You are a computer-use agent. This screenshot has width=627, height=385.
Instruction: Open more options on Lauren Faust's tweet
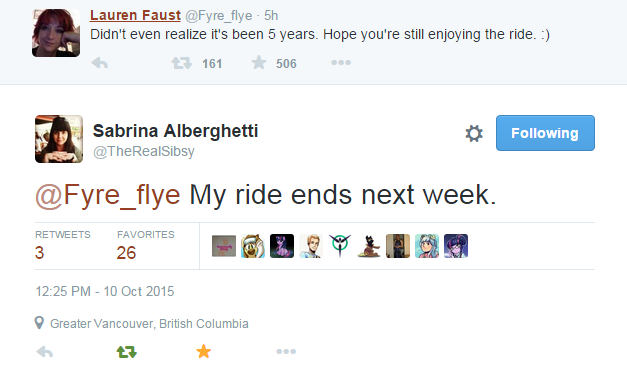[341, 62]
